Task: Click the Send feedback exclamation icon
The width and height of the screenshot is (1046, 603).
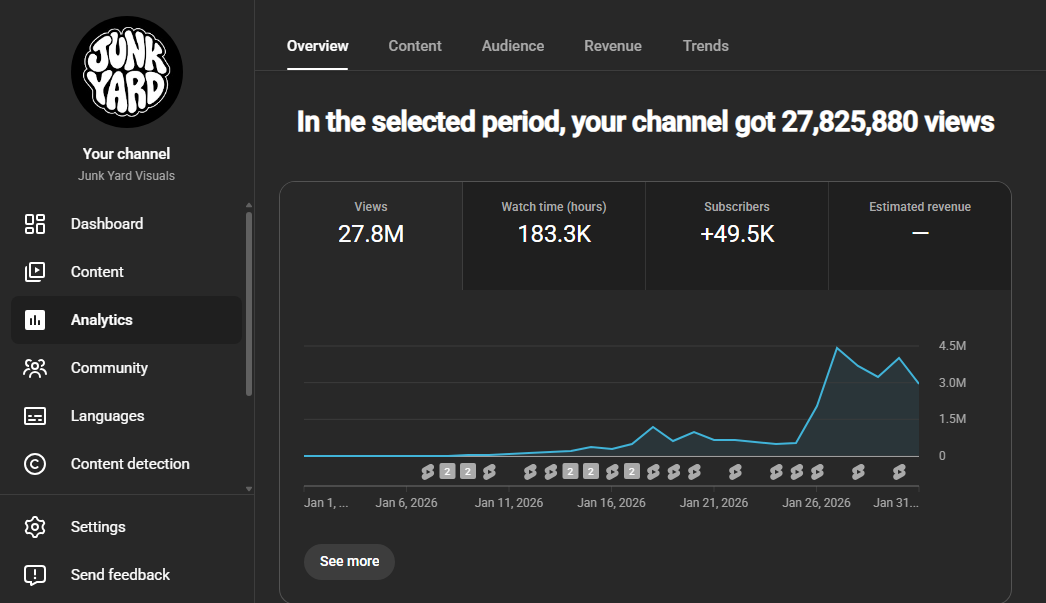Action: [35, 575]
